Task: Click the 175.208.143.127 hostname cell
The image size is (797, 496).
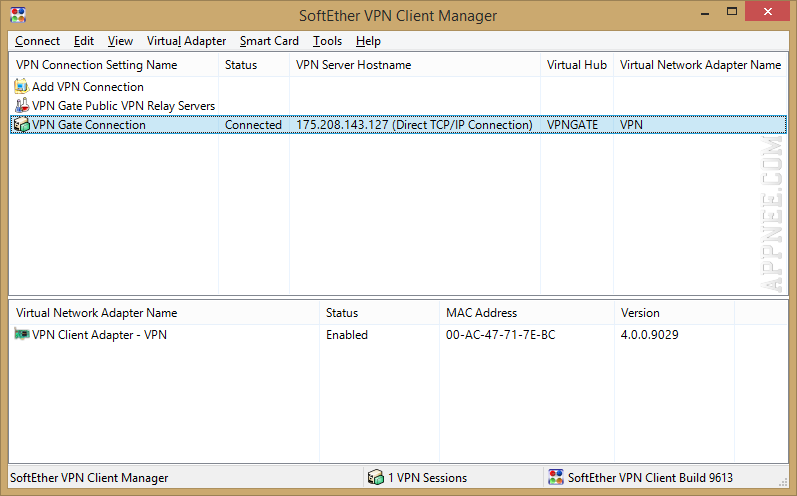Action: point(414,125)
